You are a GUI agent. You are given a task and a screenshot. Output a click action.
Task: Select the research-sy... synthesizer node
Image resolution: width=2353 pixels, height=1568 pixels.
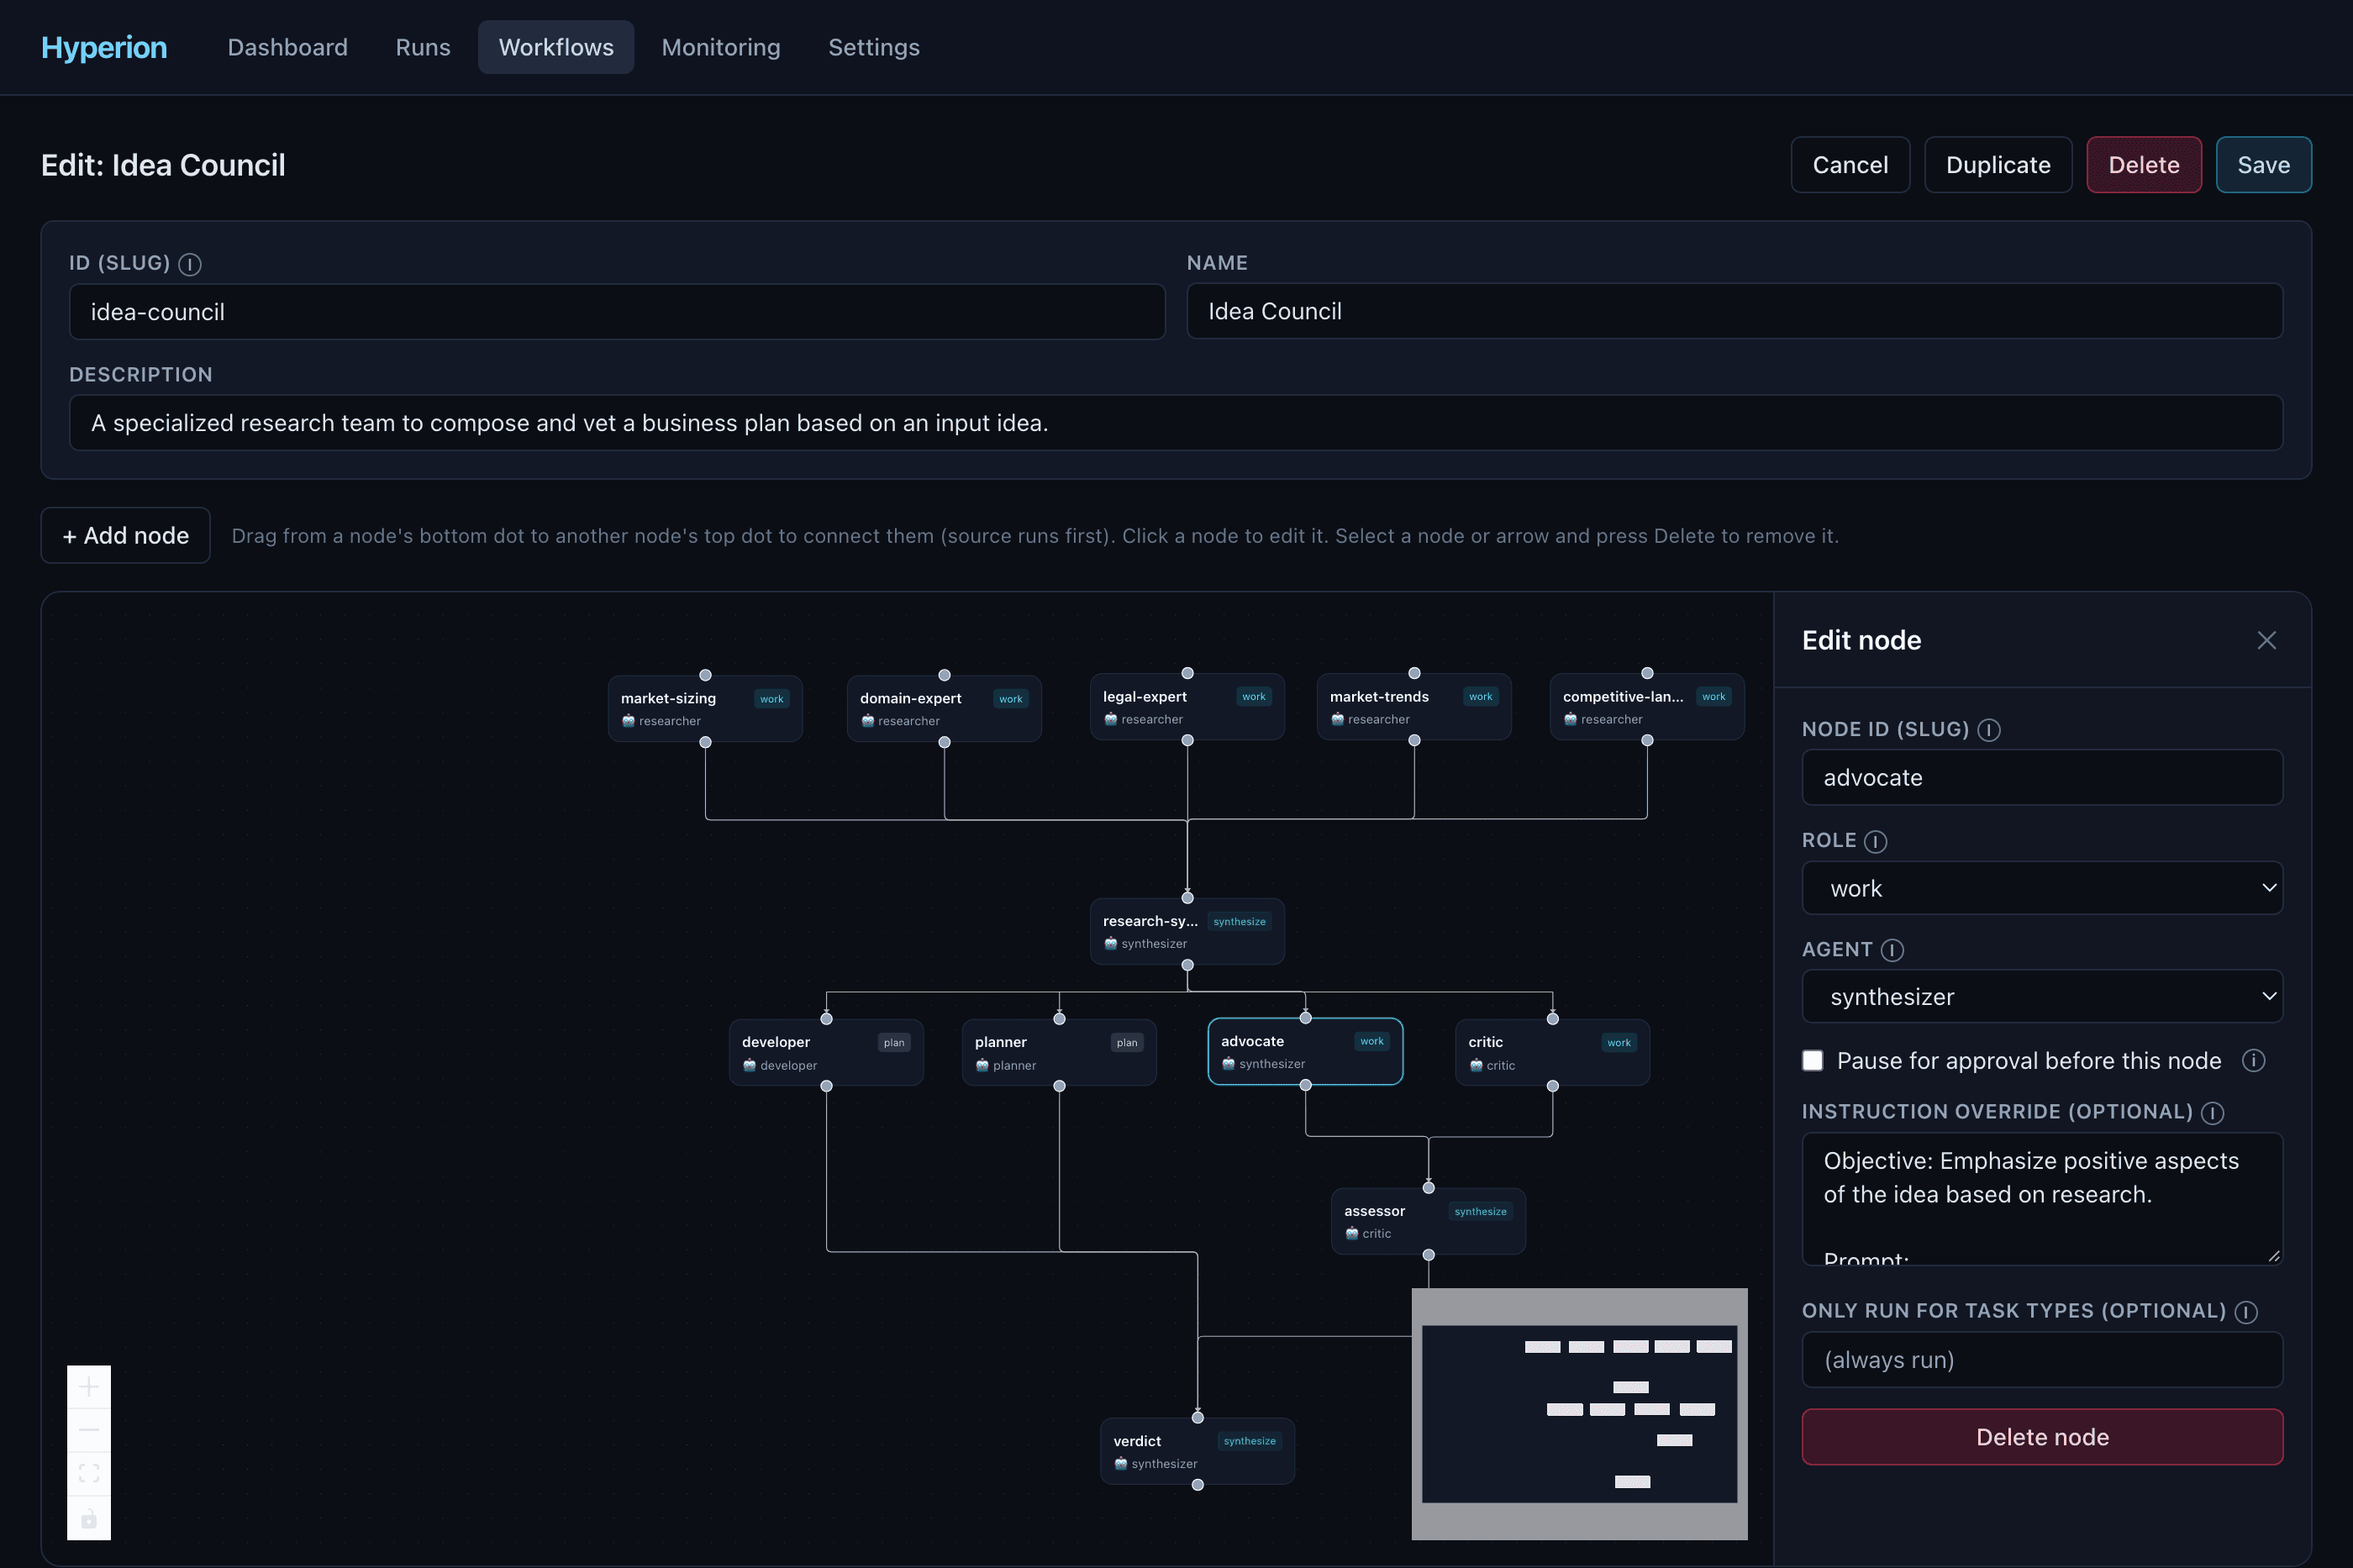(x=1187, y=931)
